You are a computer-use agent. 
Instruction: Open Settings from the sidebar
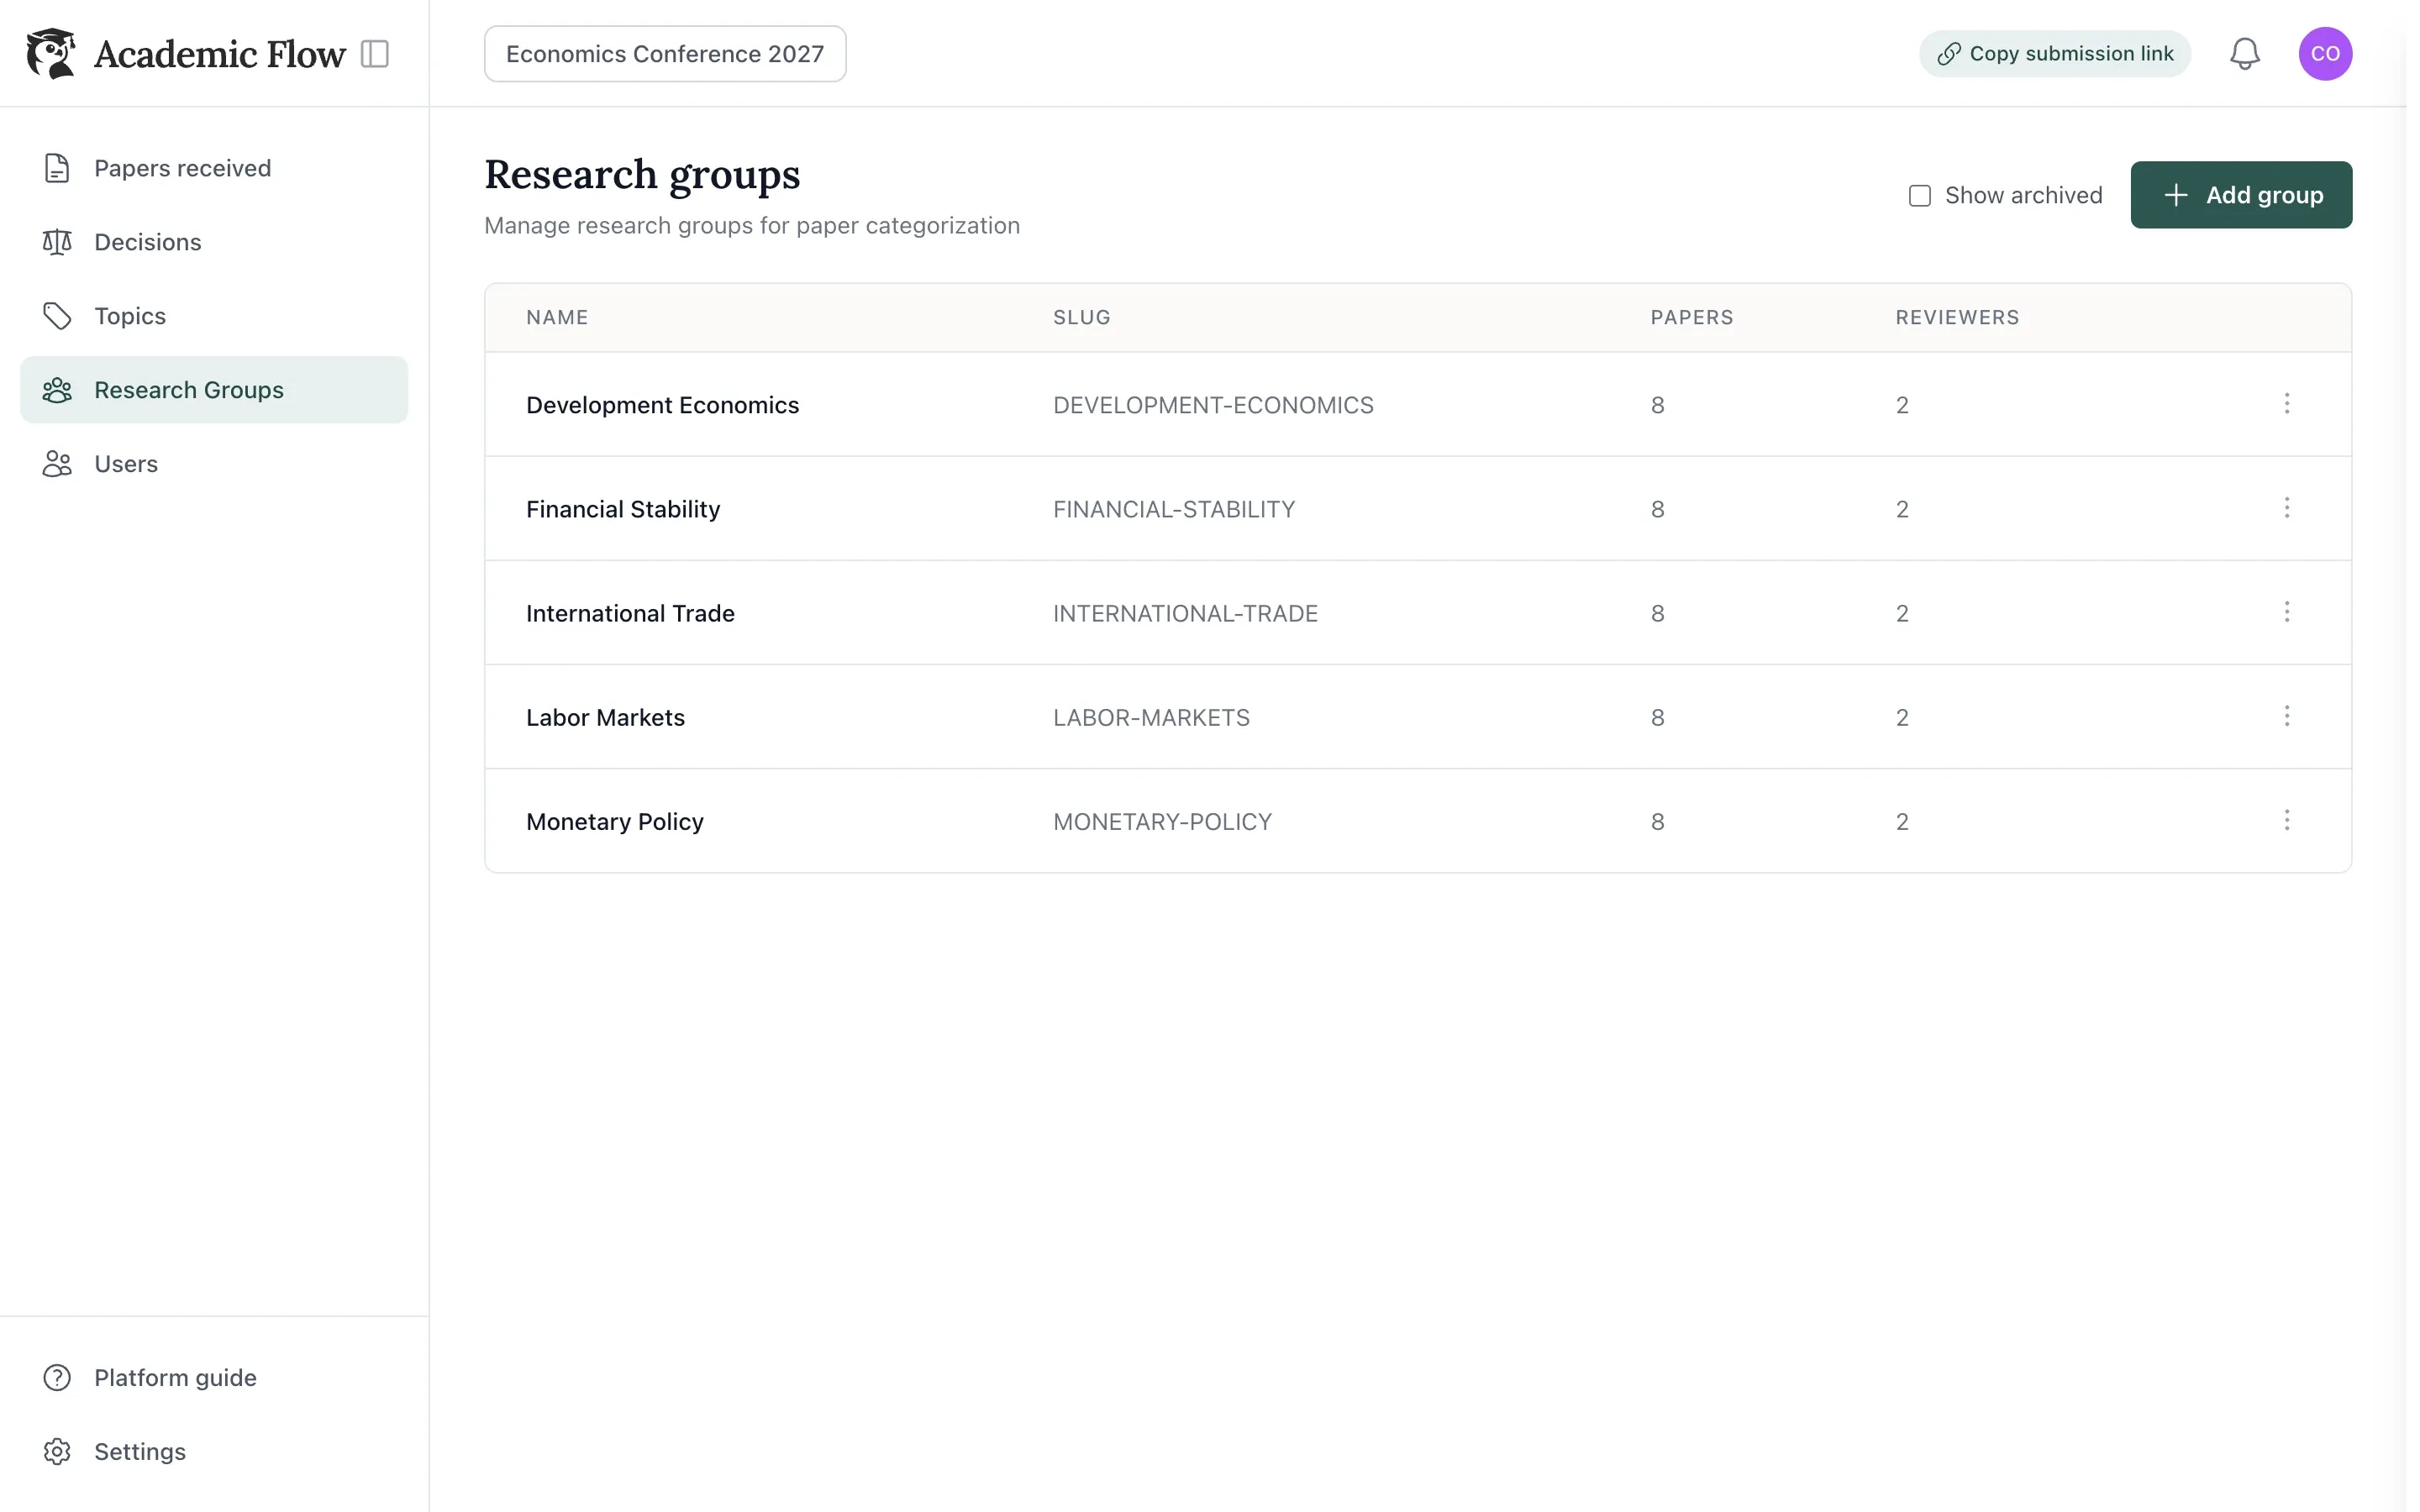click(x=214, y=1452)
